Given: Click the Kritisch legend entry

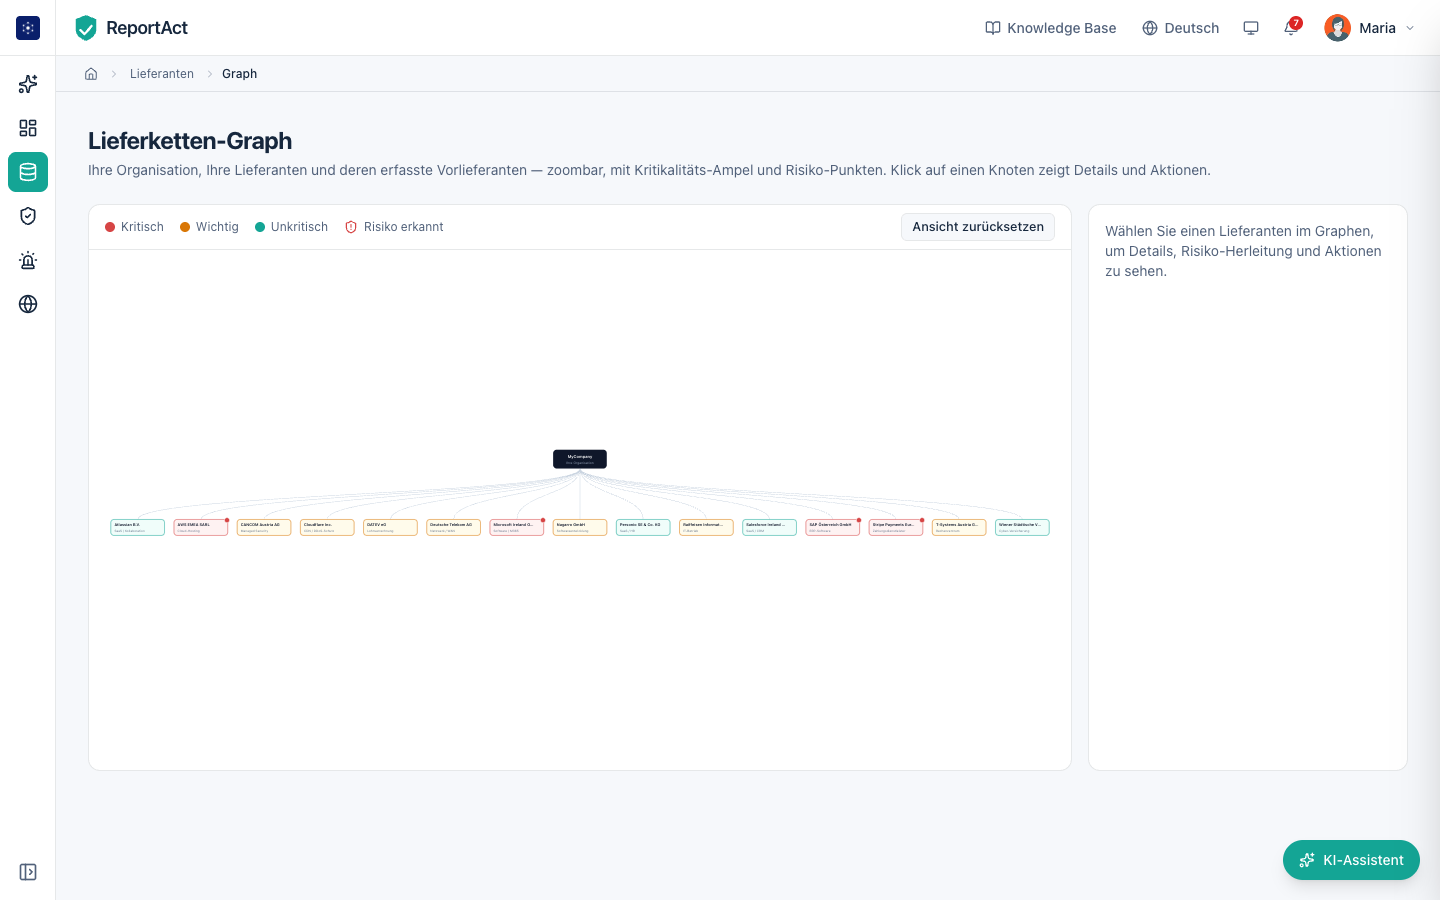Looking at the screenshot, I should [134, 227].
